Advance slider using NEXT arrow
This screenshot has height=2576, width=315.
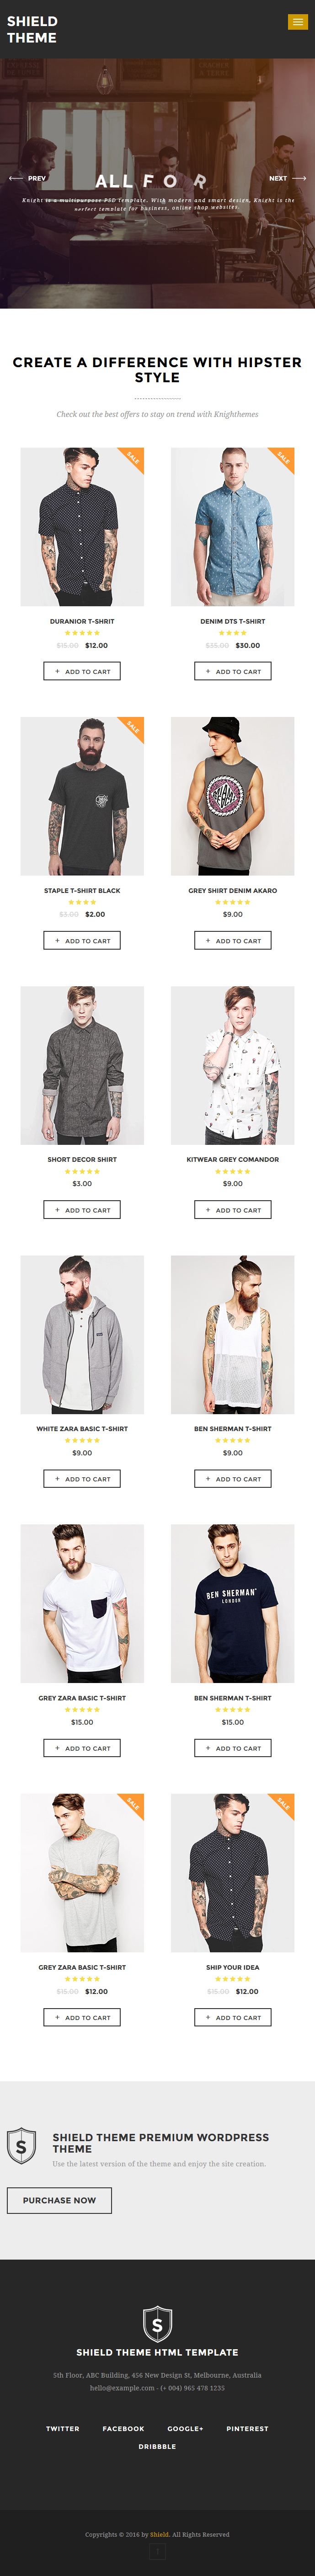click(287, 178)
